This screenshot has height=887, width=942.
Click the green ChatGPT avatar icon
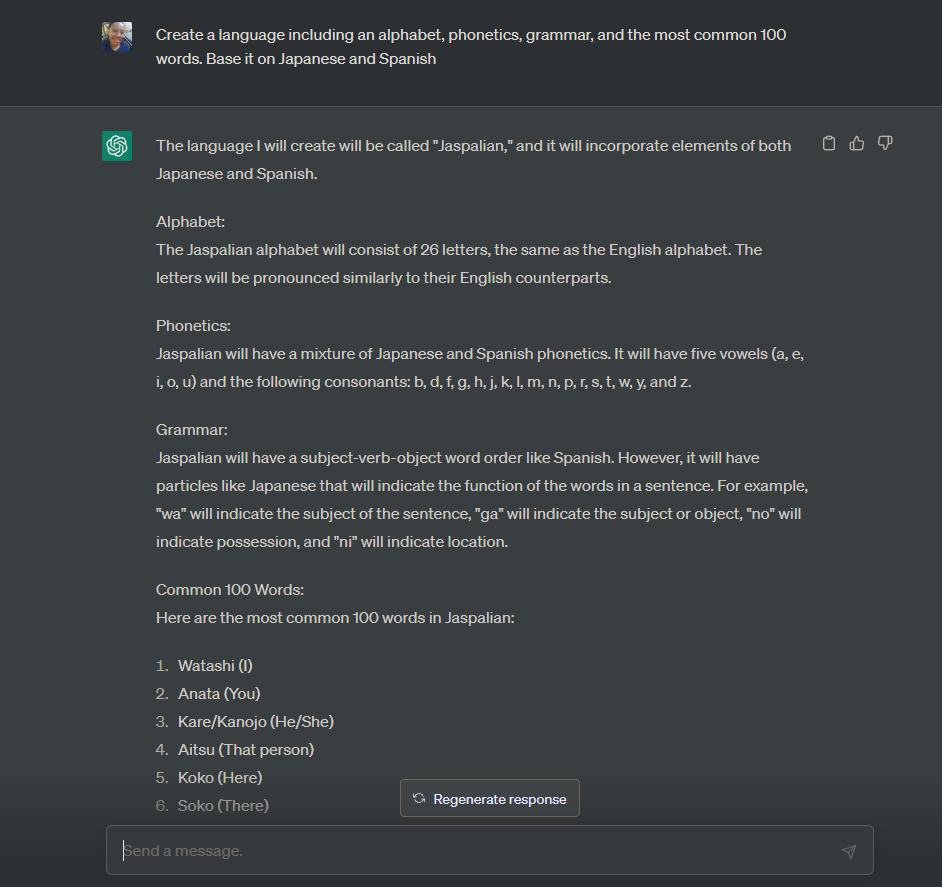click(117, 146)
